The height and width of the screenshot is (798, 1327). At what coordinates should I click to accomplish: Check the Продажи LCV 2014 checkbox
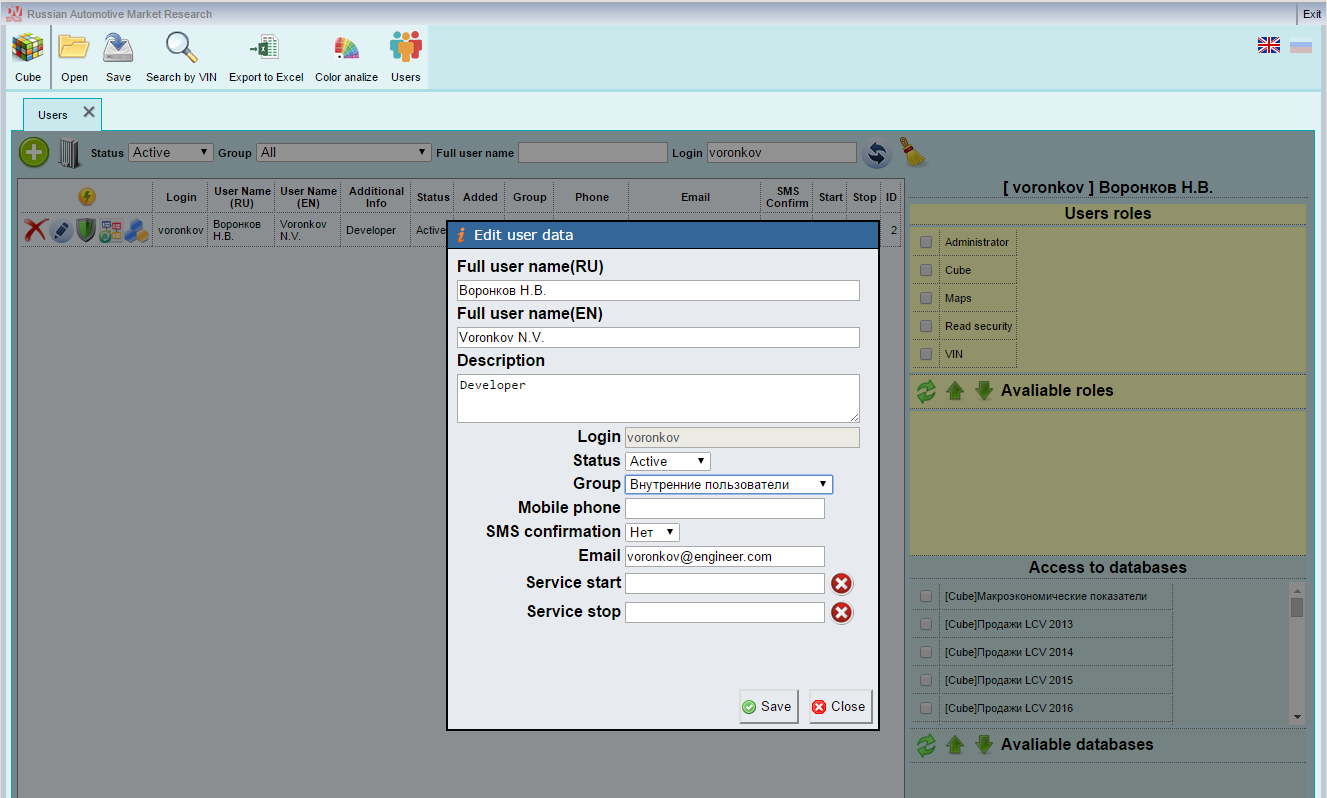click(926, 652)
